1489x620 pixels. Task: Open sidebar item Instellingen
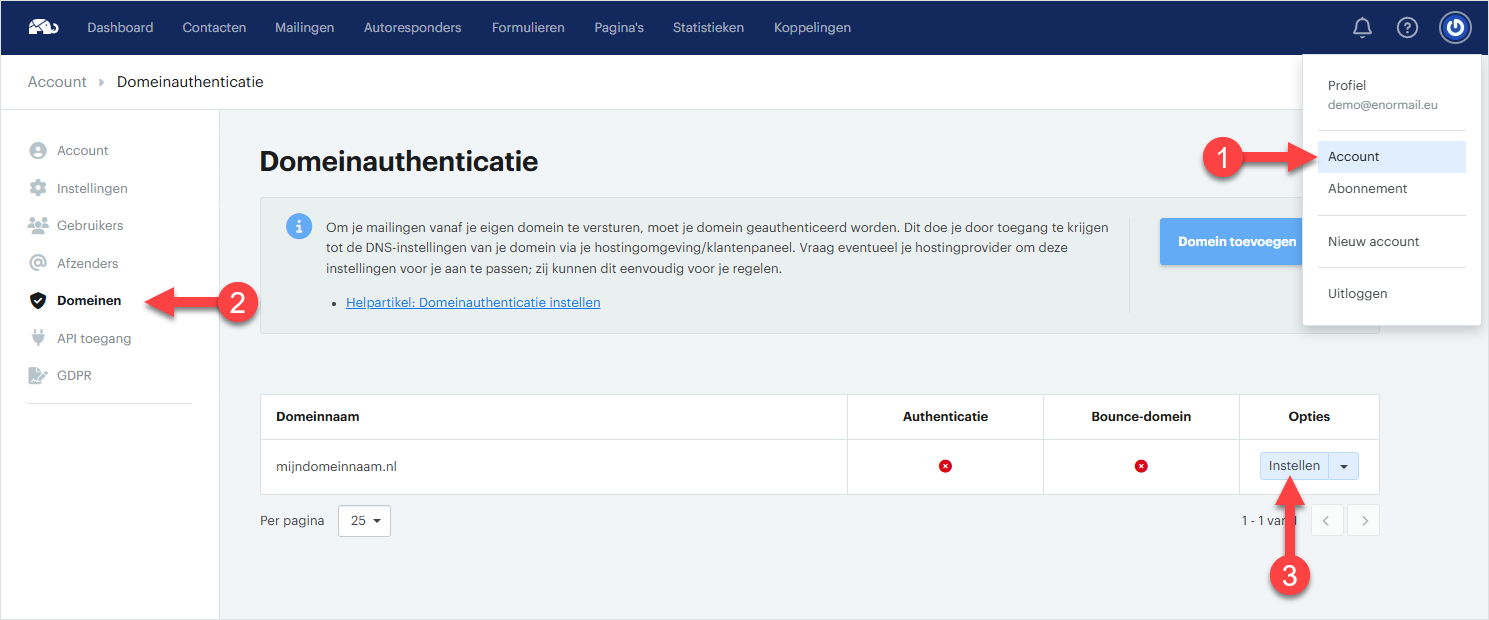[x=92, y=188]
